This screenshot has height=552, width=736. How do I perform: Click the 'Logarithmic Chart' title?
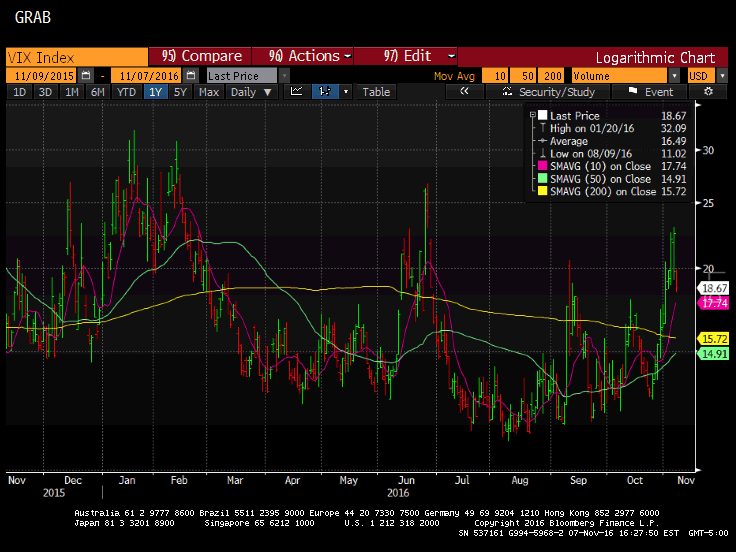tap(655, 57)
